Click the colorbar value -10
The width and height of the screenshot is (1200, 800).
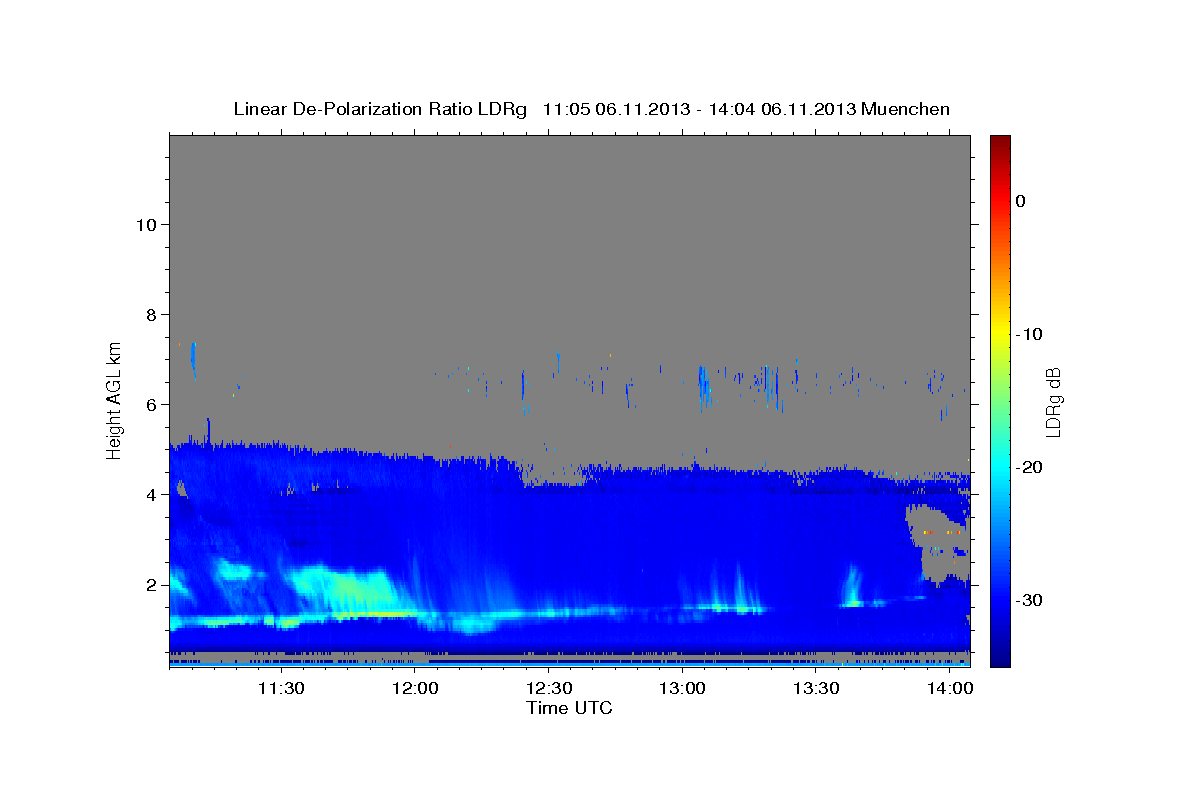pos(1028,334)
